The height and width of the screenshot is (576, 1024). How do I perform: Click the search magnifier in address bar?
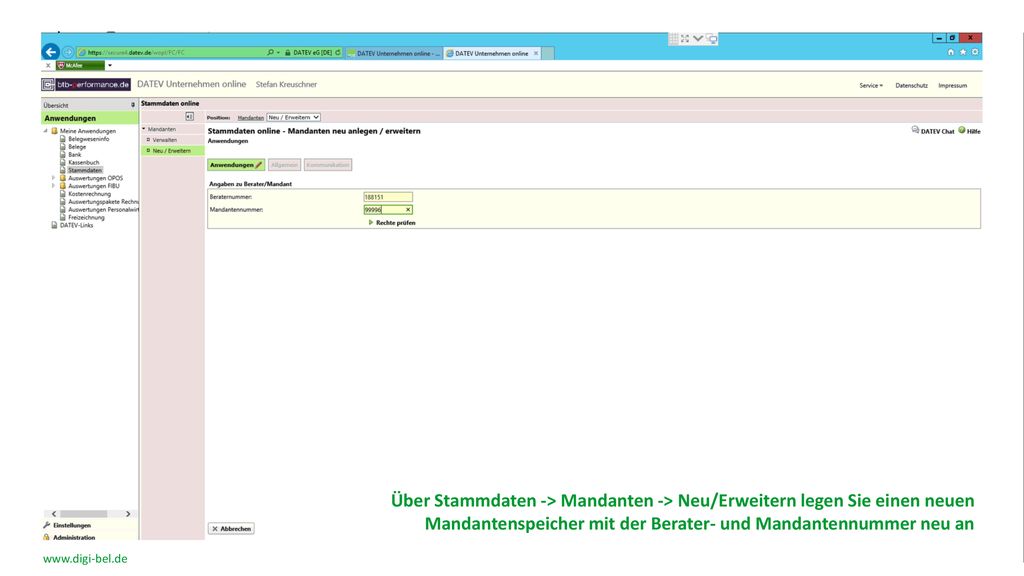pos(270,52)
